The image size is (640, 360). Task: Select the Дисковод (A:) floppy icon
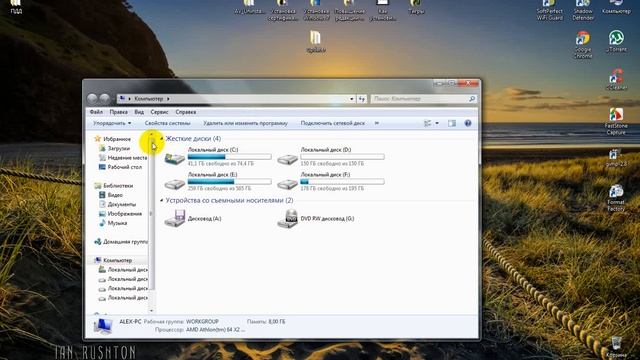[x=175, y=218]
